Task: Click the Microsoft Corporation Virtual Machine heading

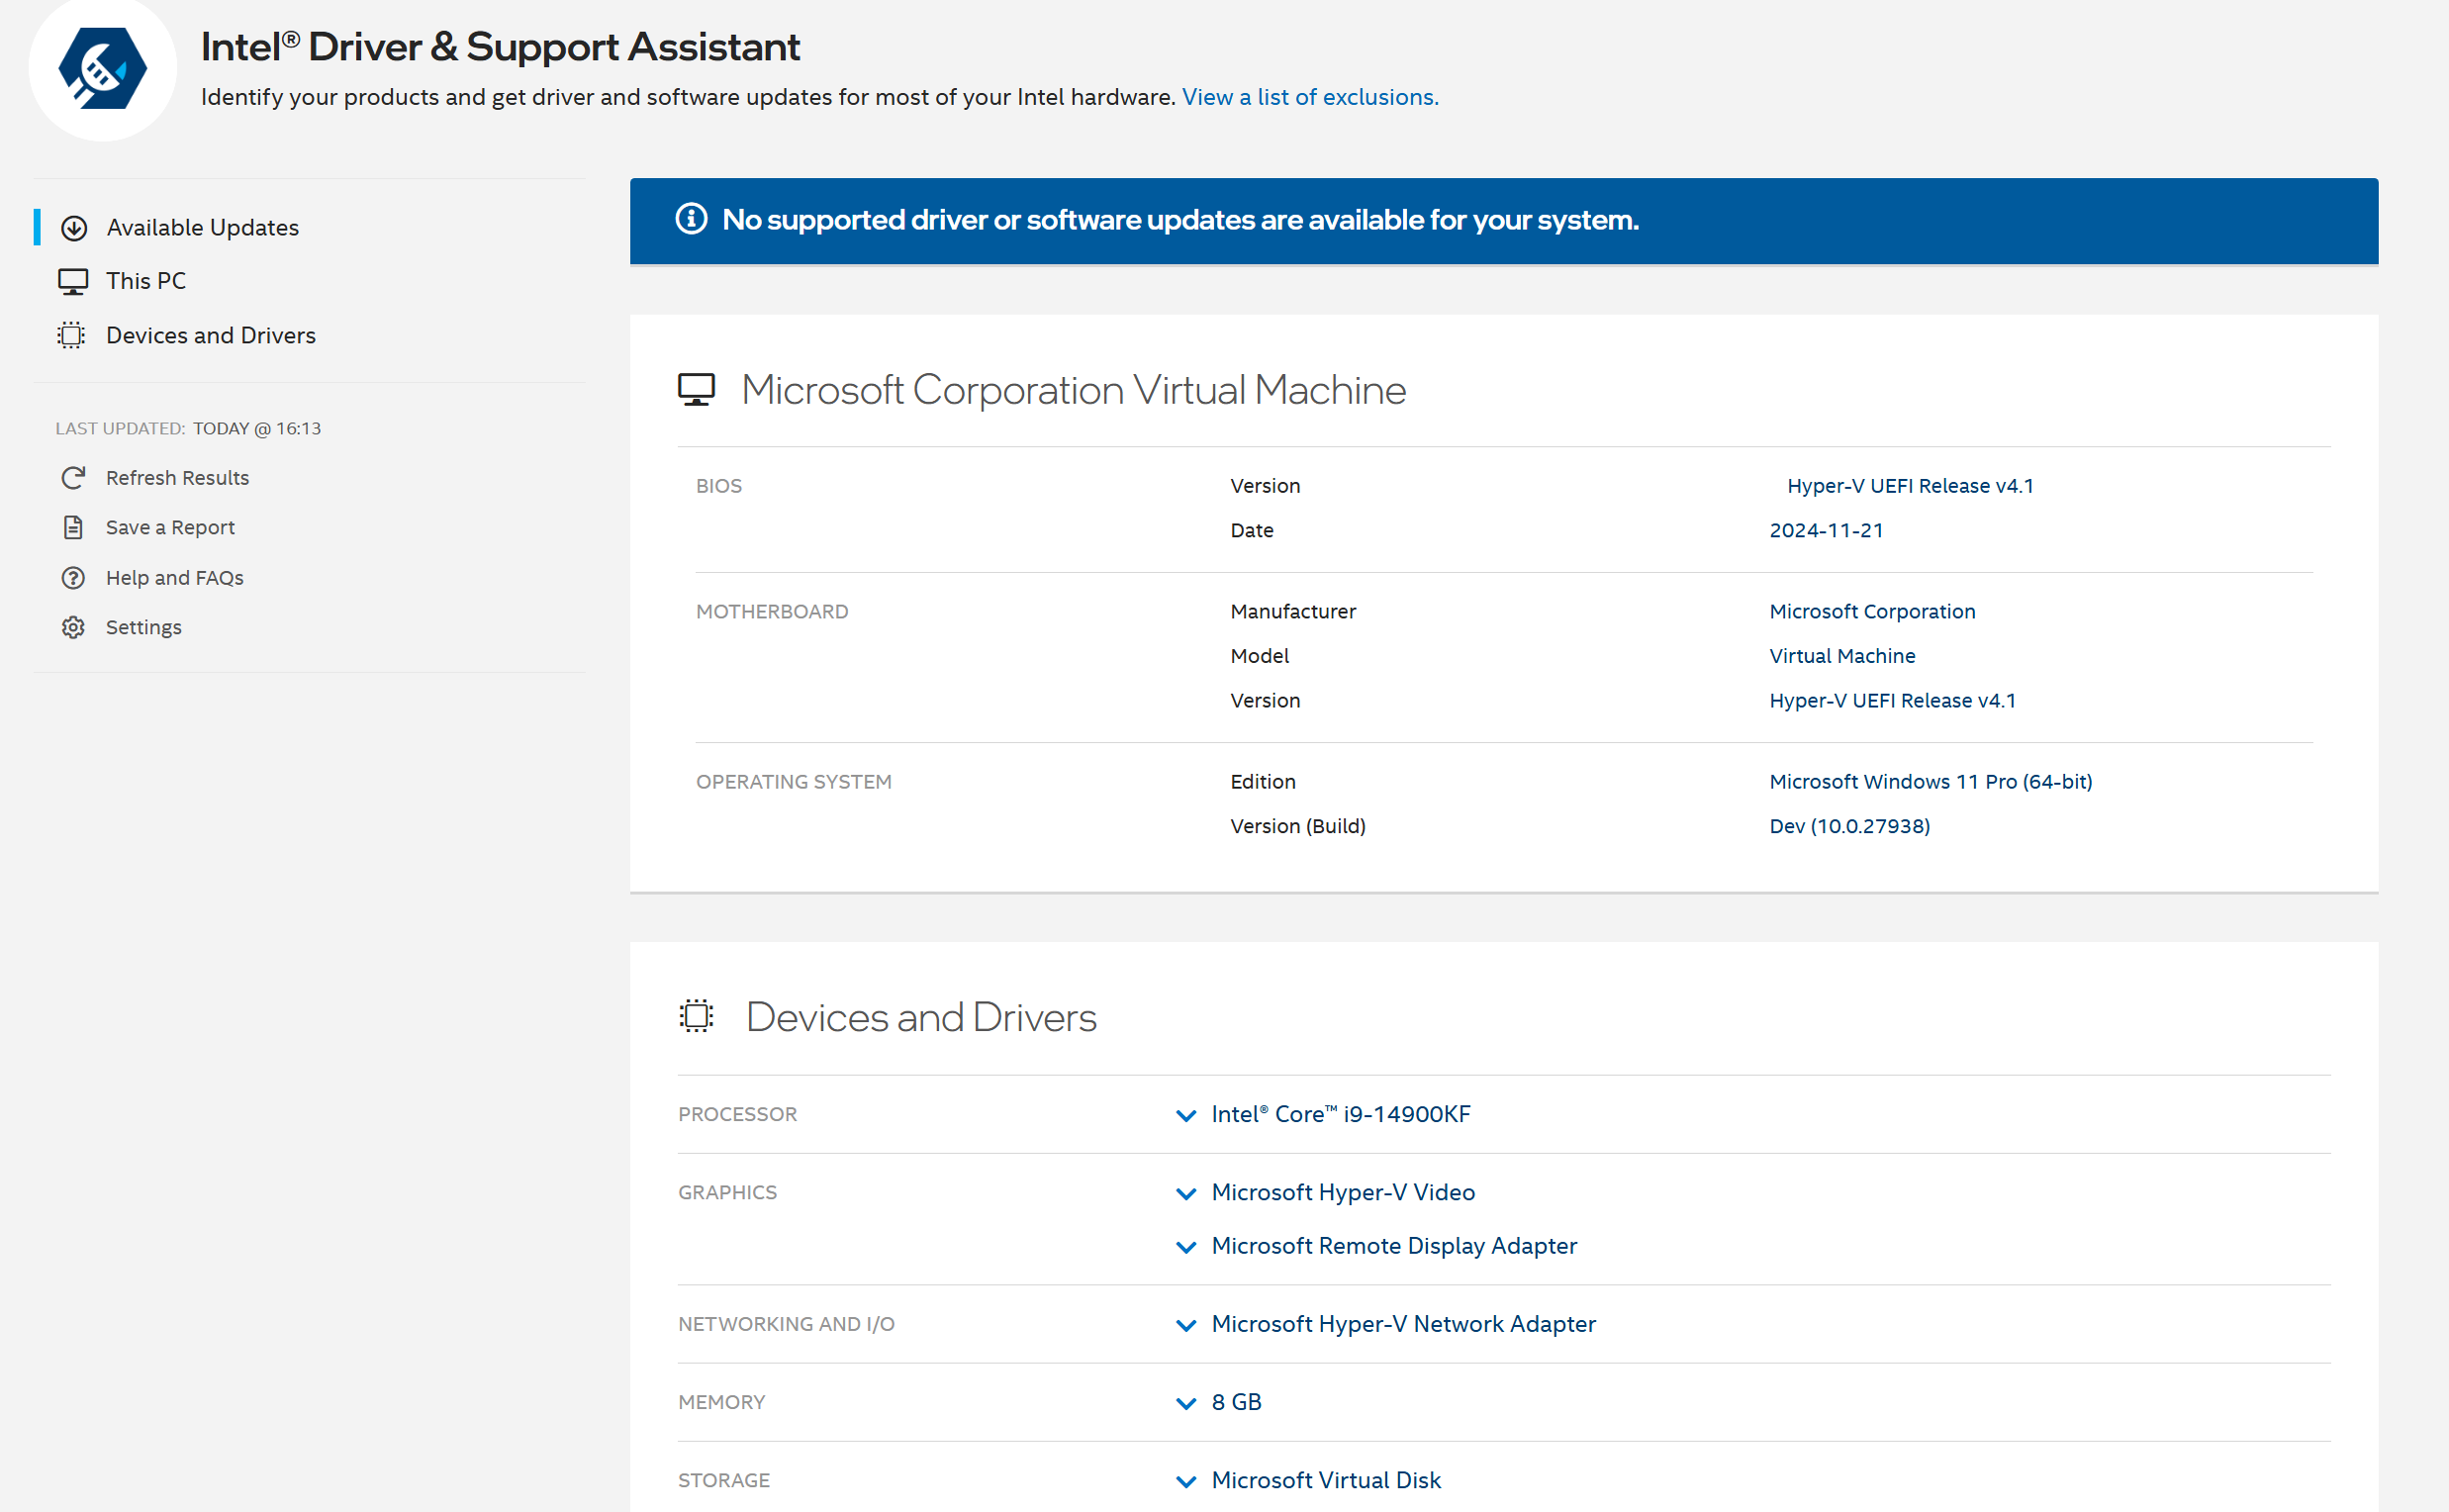Action: (1073, 390)
